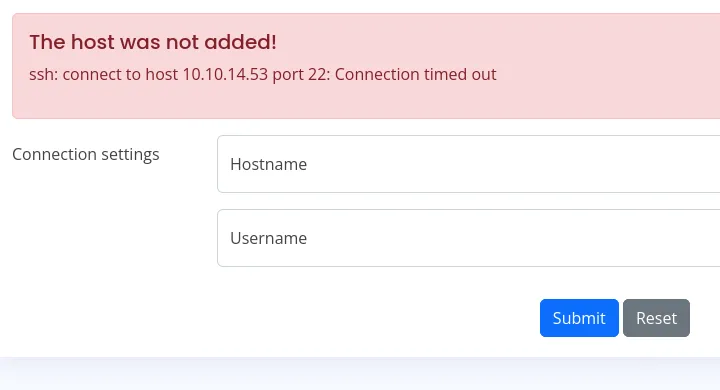The height and width of the screenshot is (390, 720).
Task: Click the "Connection timed out" text
Action: tap(416, 74)
